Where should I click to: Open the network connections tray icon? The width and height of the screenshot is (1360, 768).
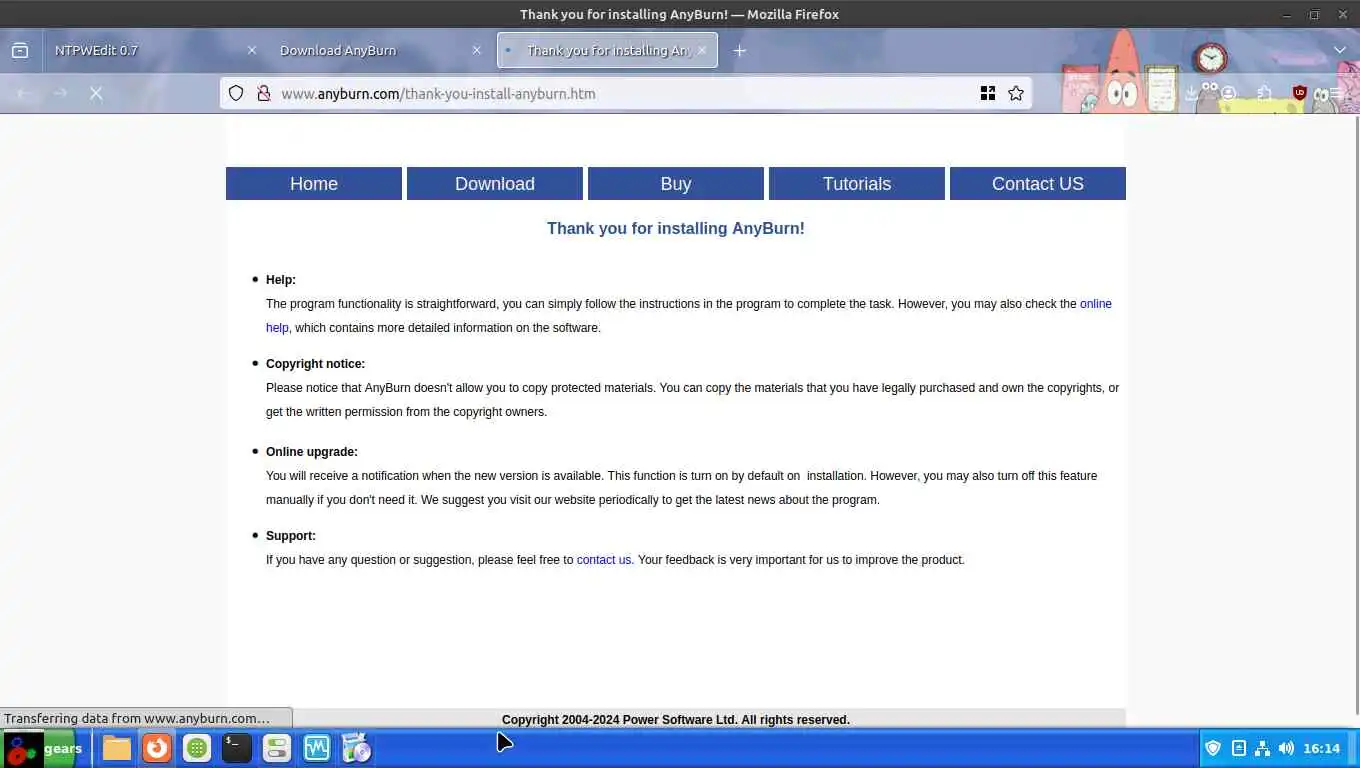click(1262, 748)
